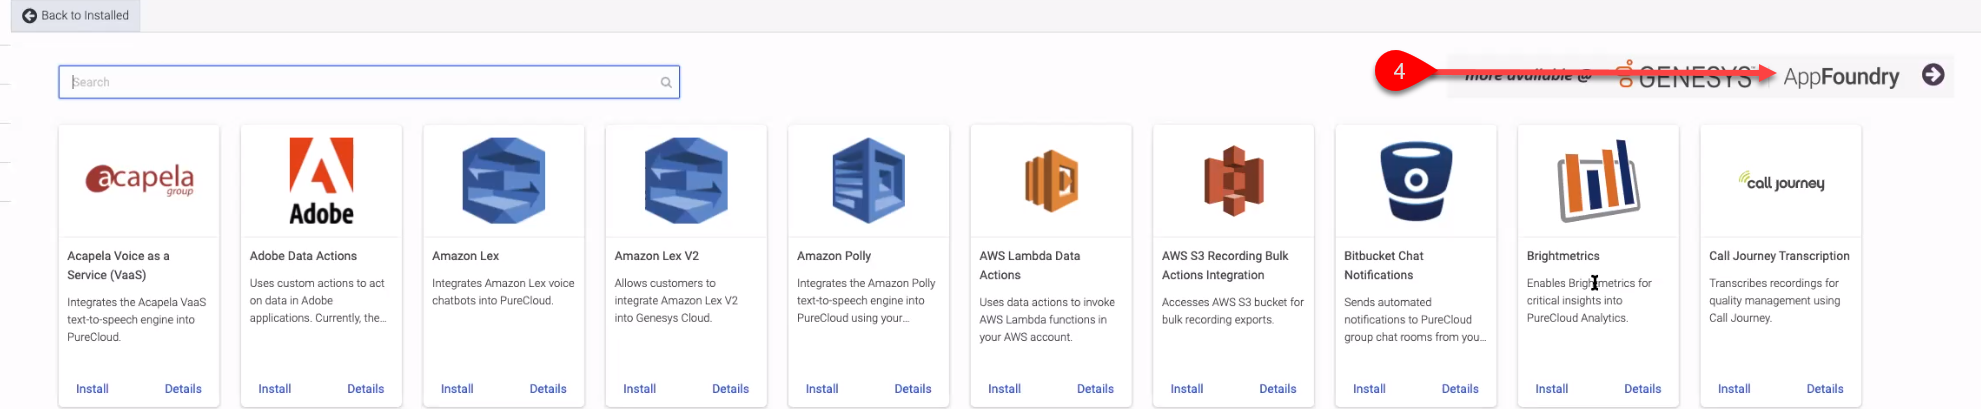This screenshot has height=409, width=1981.
Task: Open the AppFoundry arrow icon
Action: pyautogui.click(x=1933, y=75)
